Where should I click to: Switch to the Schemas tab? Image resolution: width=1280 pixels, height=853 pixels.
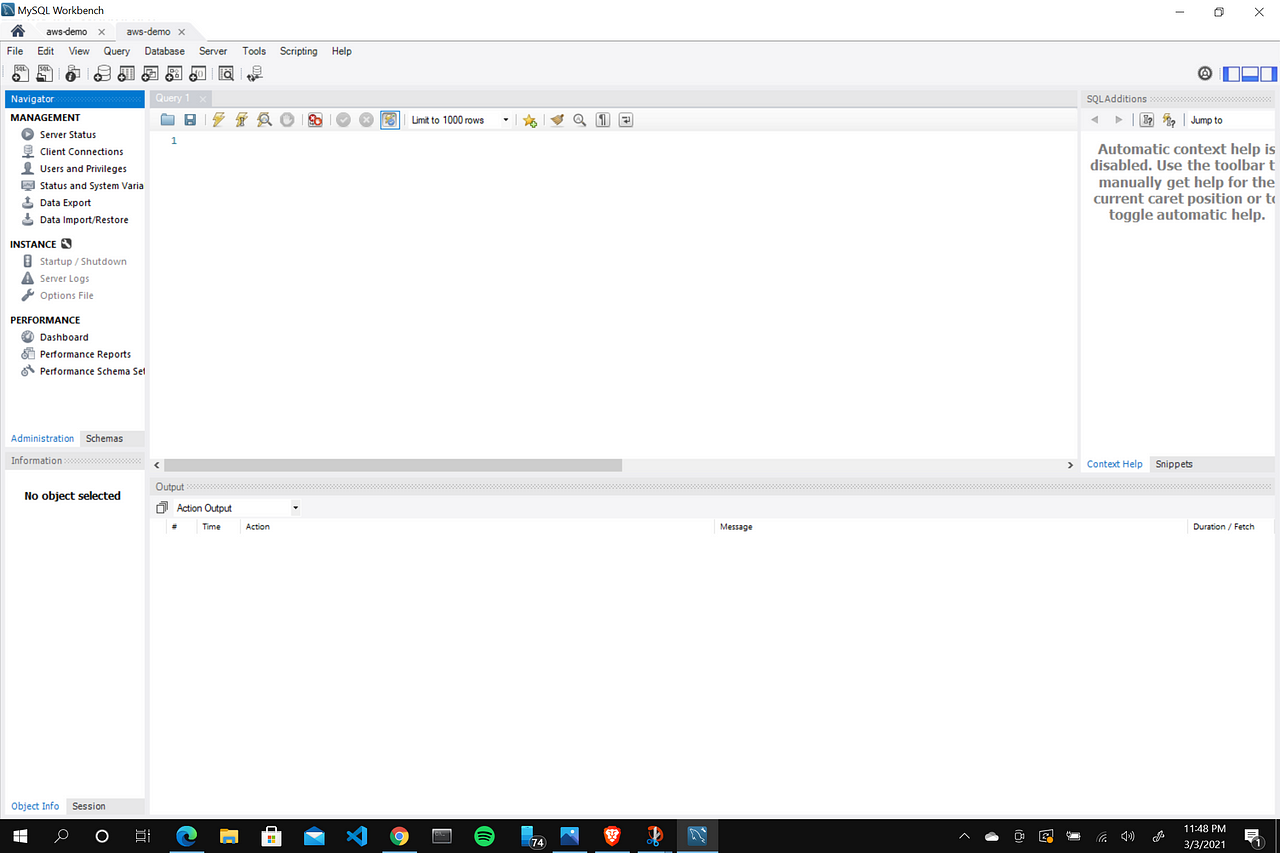click(x=104, y=438)
